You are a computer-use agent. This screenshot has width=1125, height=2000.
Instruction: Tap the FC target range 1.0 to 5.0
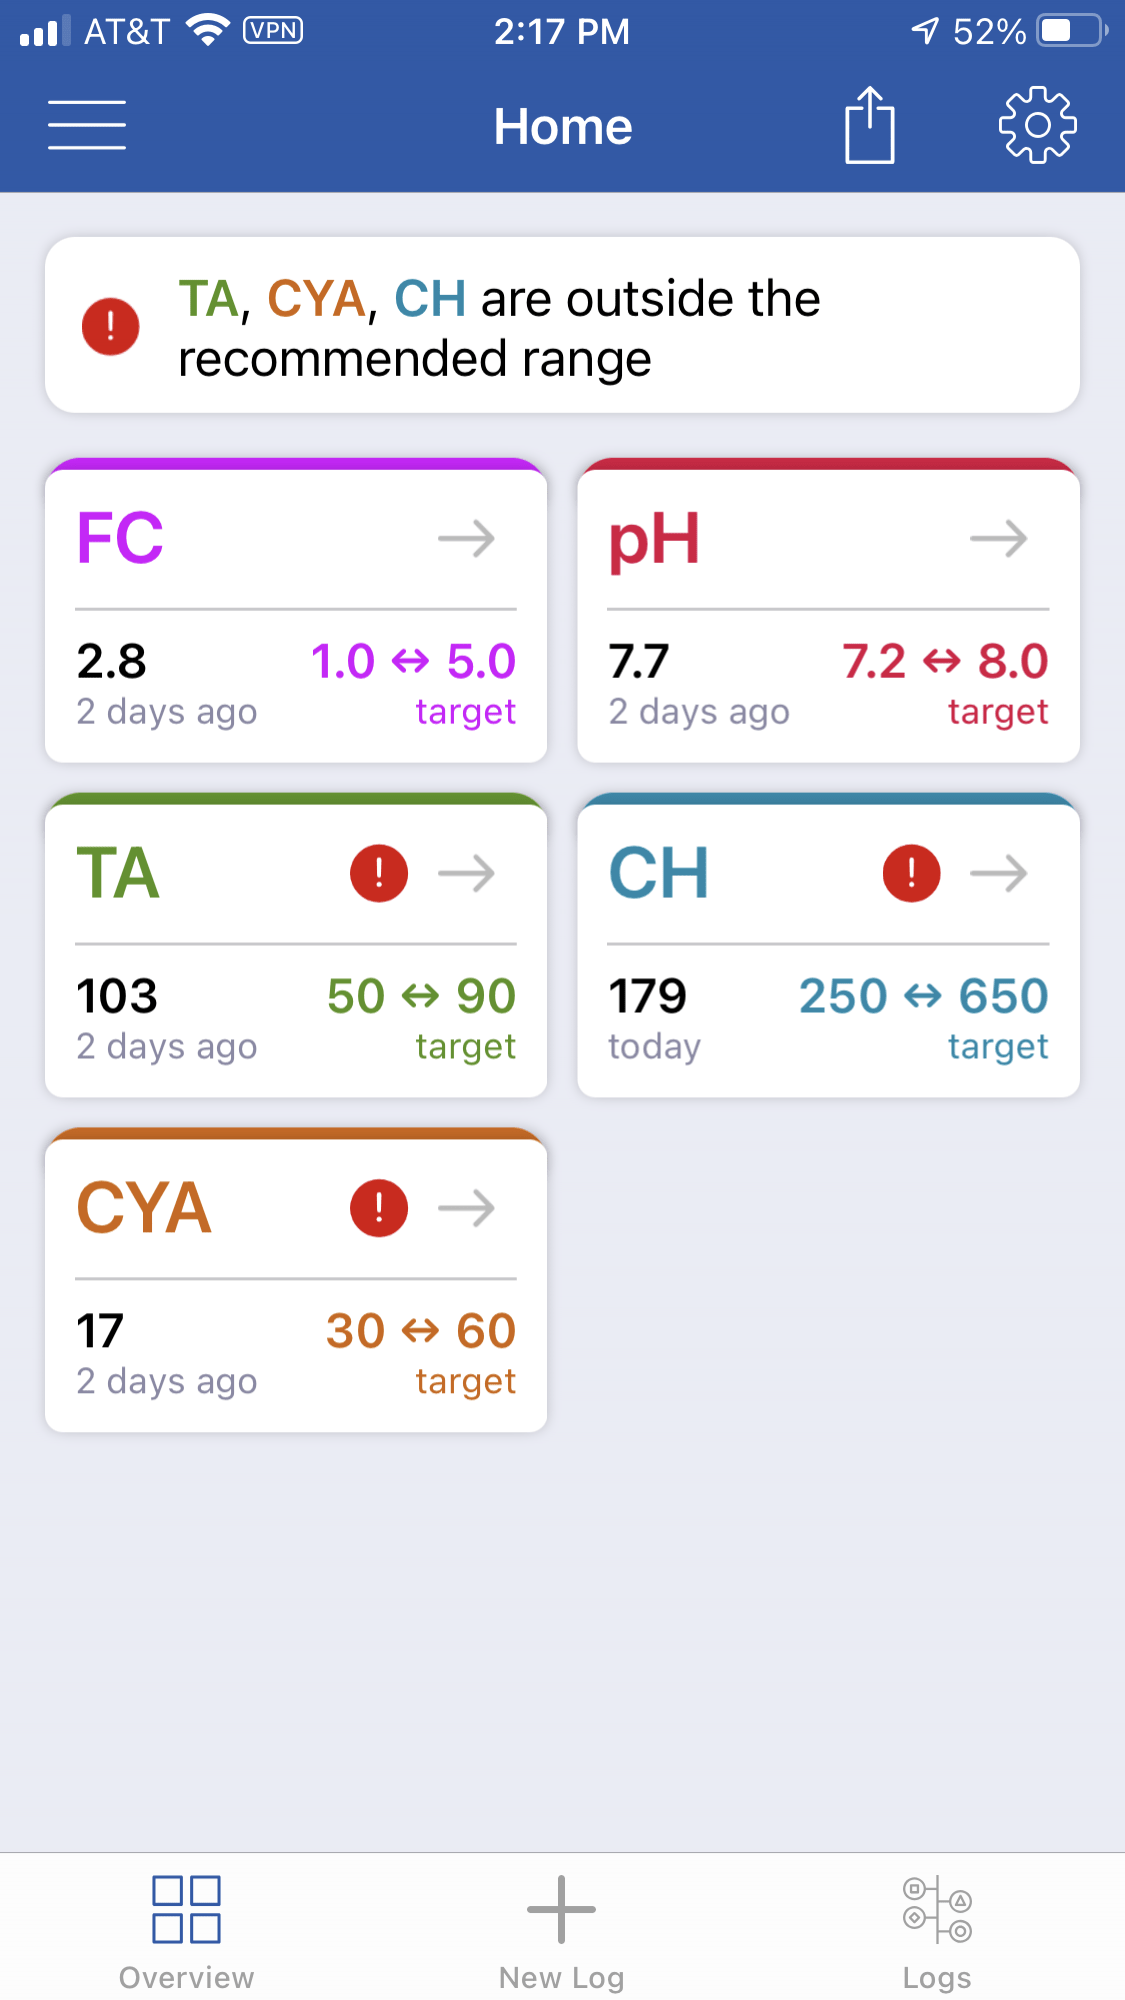click(413, 661)
